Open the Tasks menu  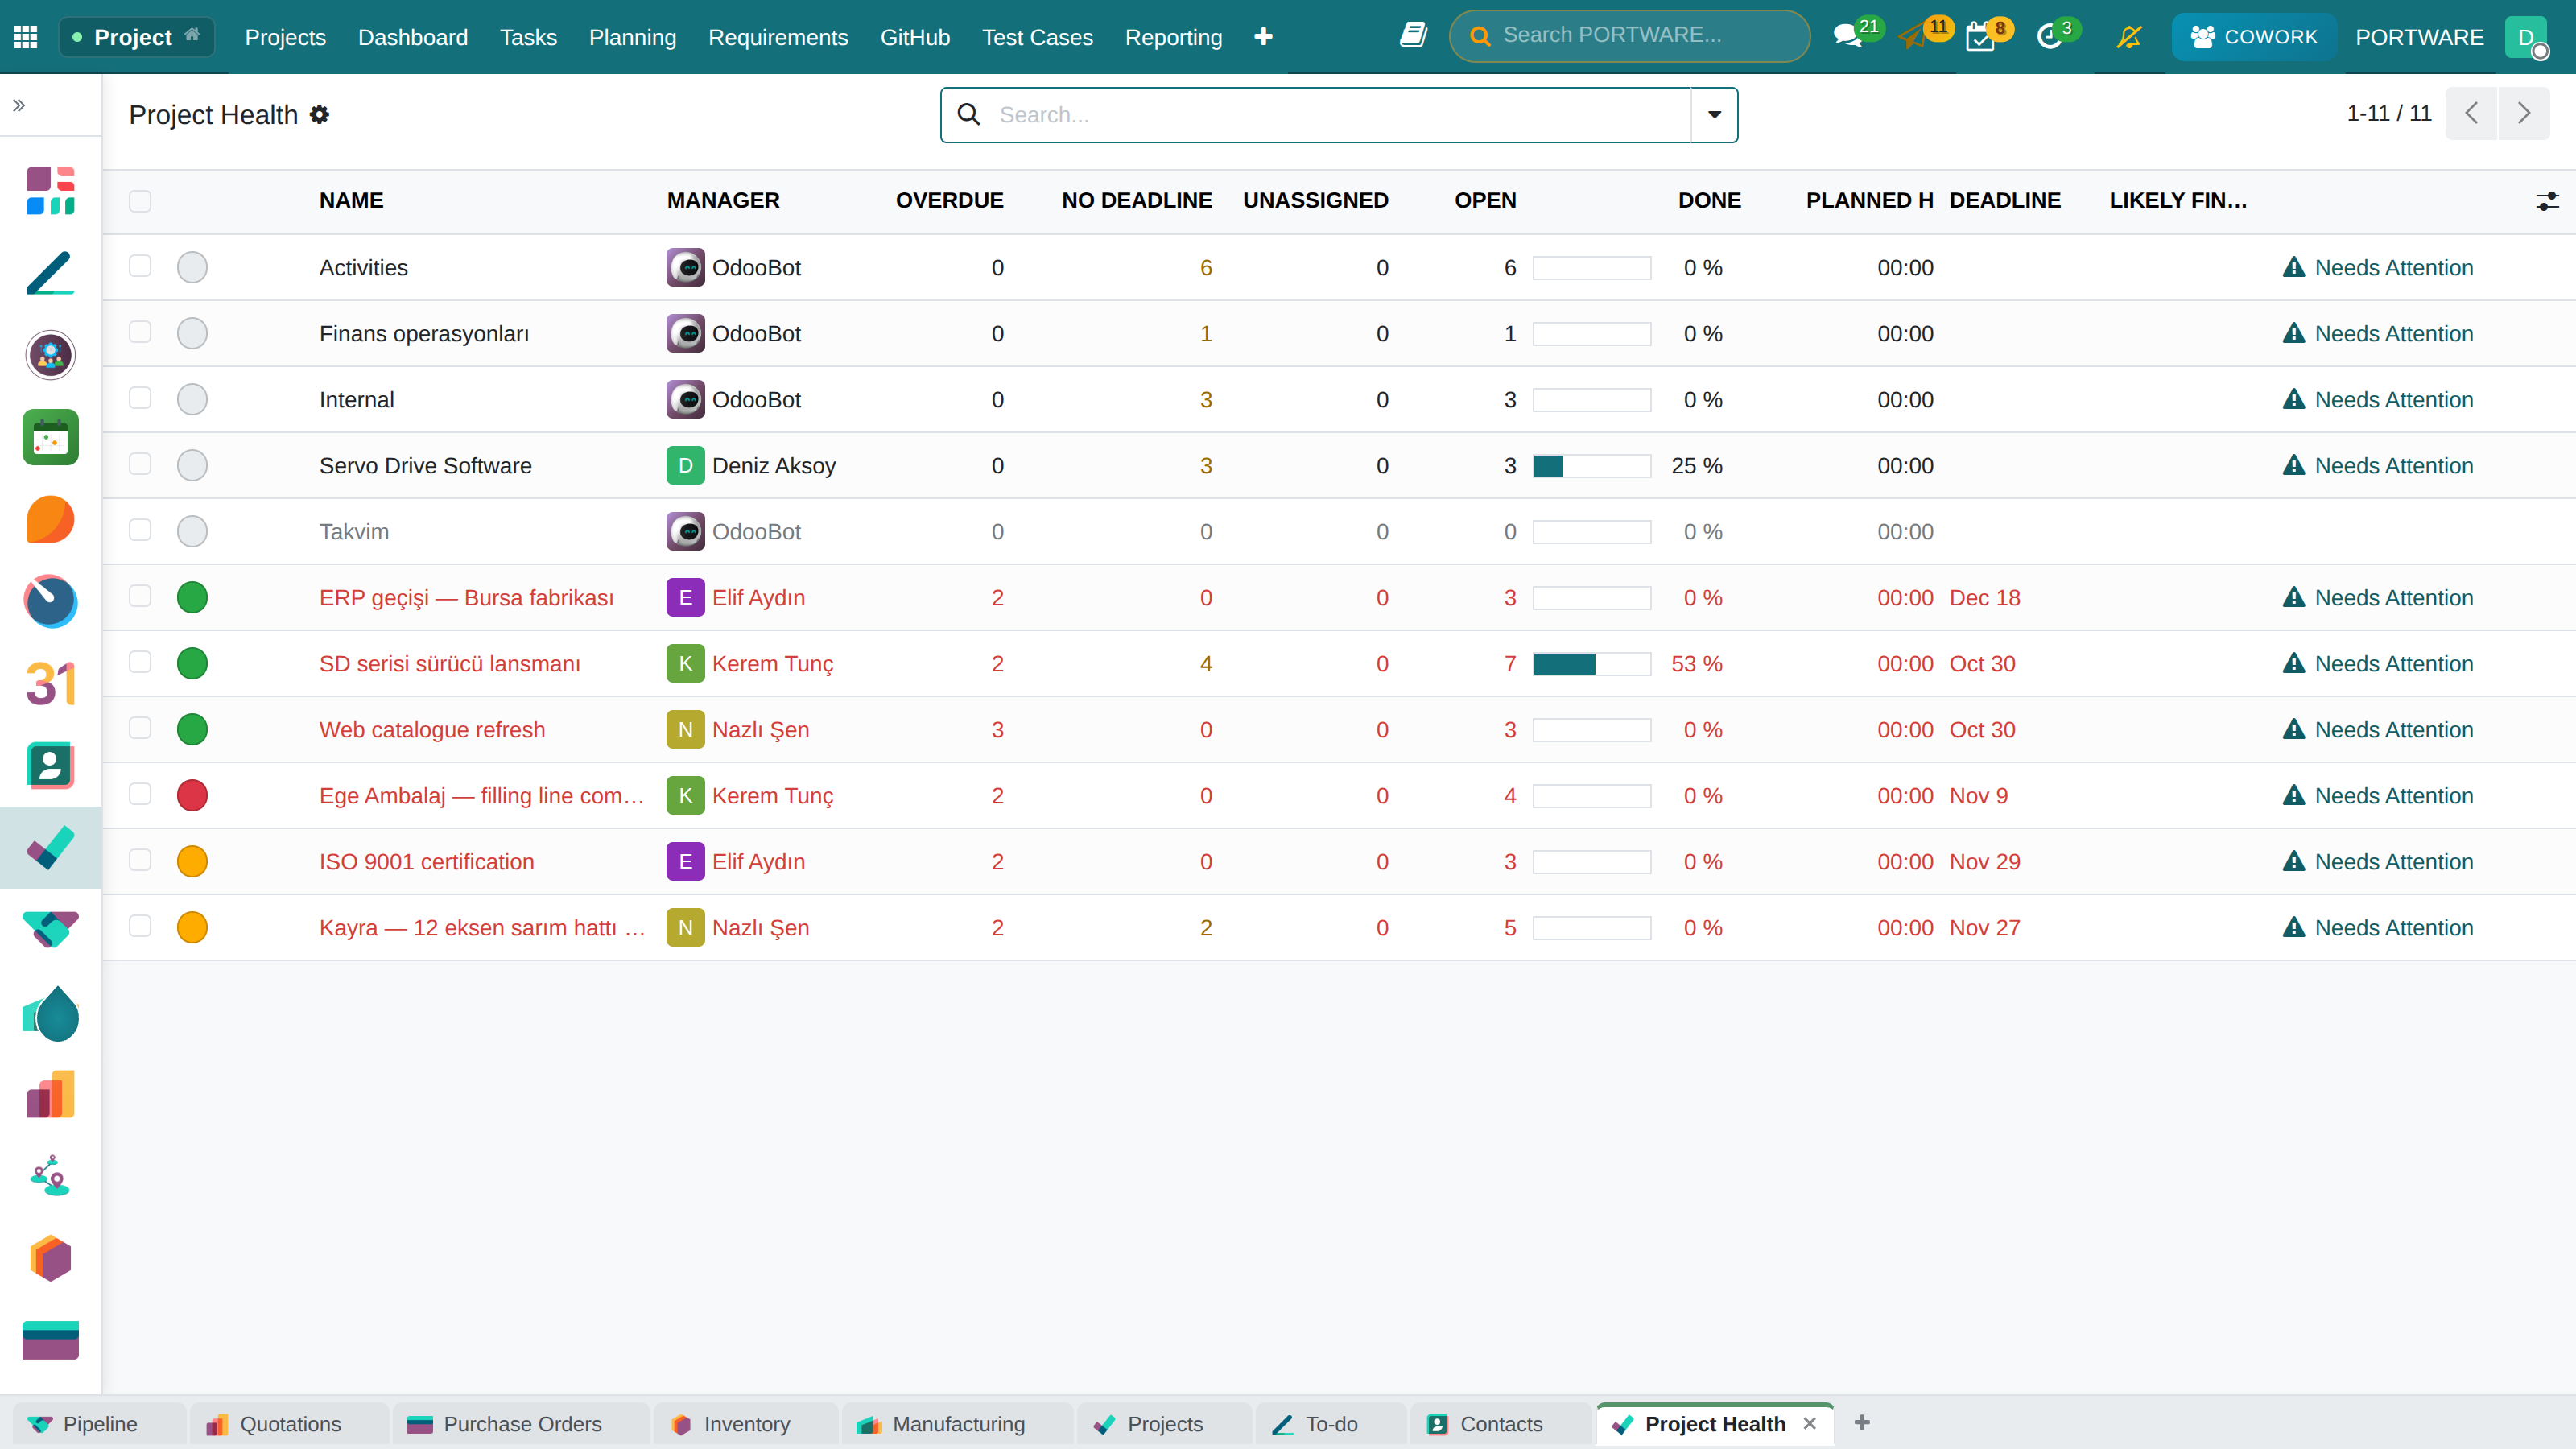pyautogui.click(x=528, y=37)
